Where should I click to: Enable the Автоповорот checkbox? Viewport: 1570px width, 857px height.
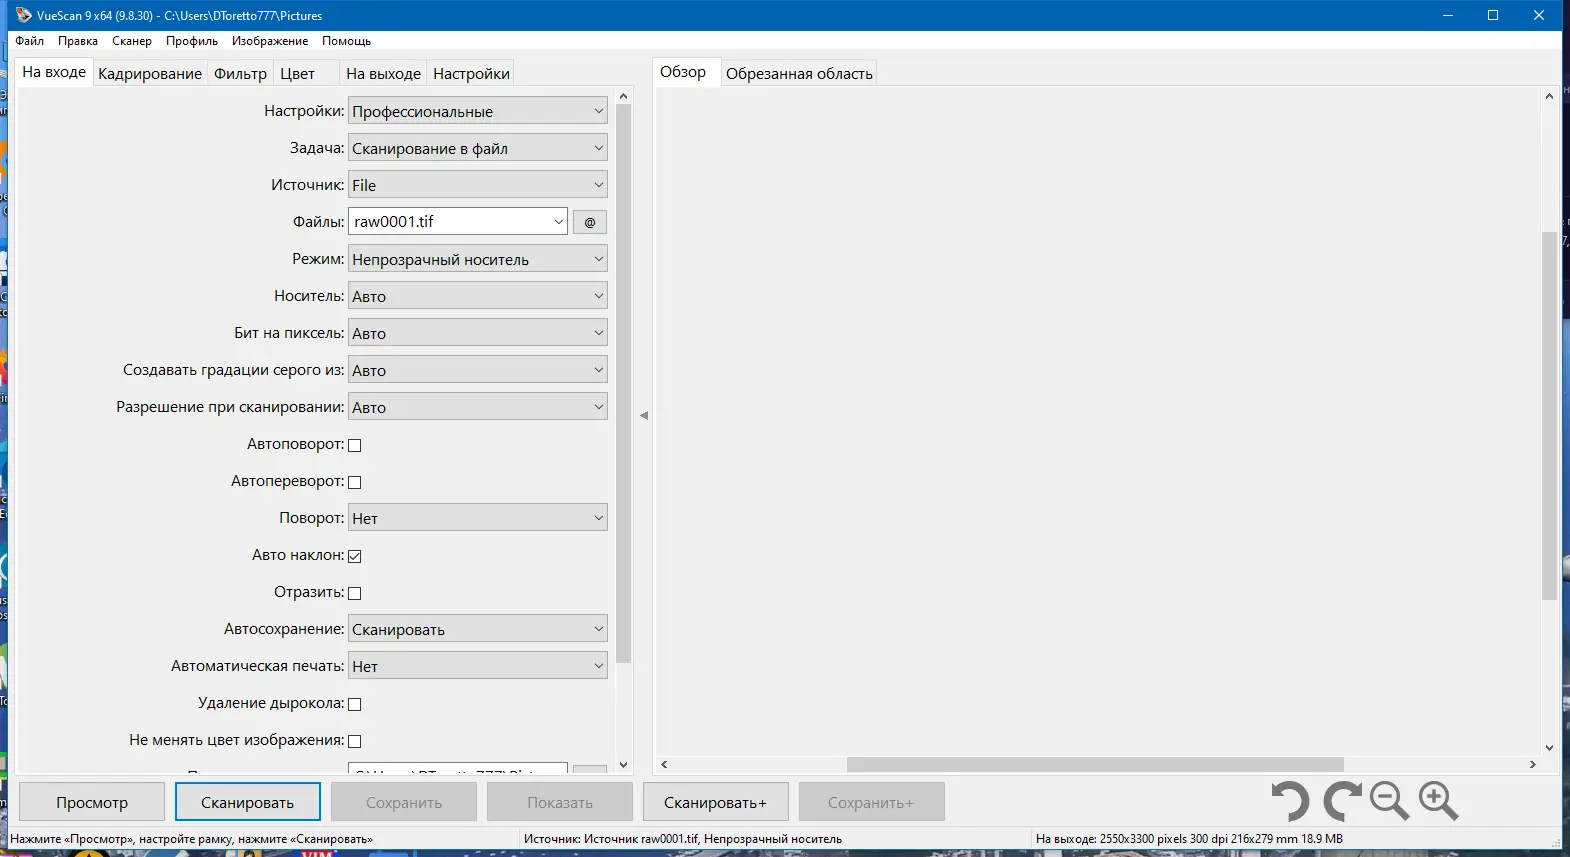pyautogui.click(x=354, y=445)
